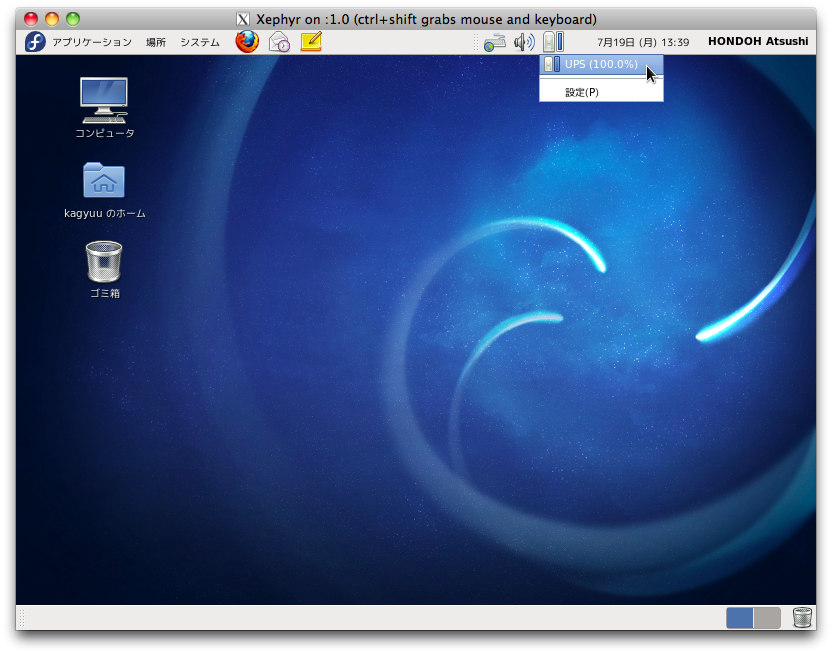This screenshot has width=832, height=654.
Task: Click the date and time clock
Action: point(643,42)
